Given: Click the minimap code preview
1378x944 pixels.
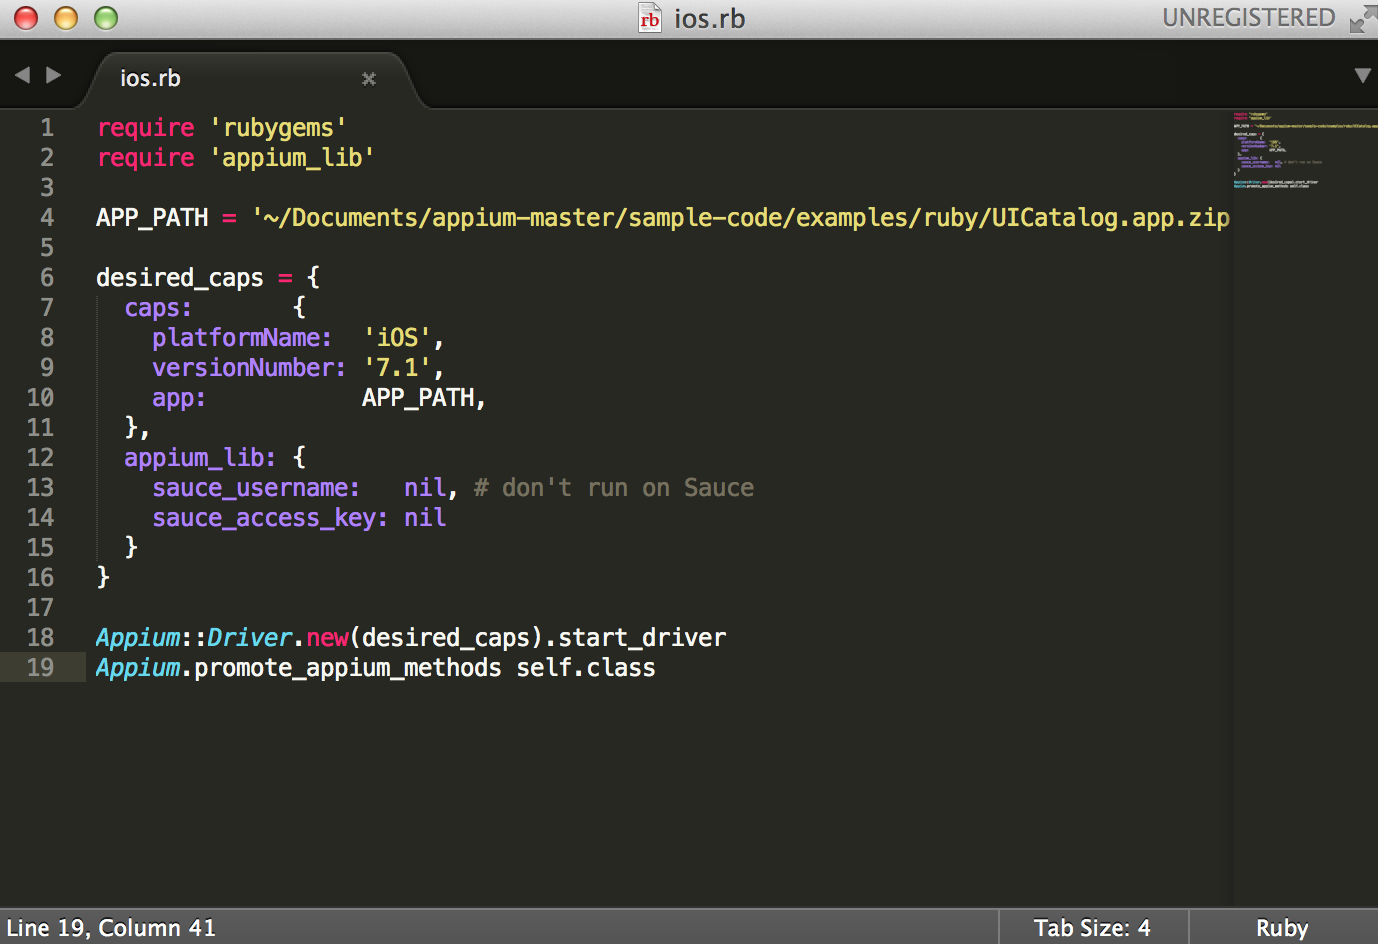Looking at the screenshot, I should tap(1303, 150).
